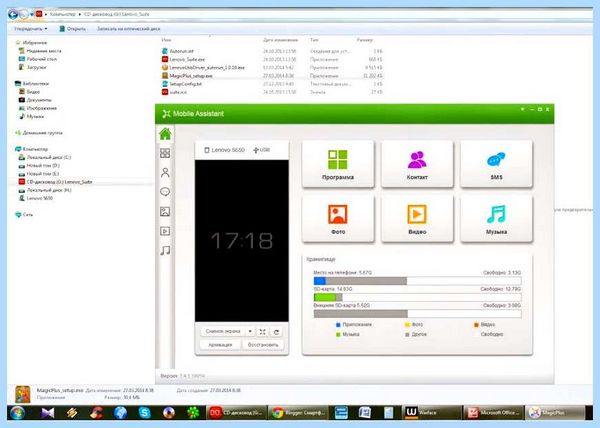This screenshot has width=600, height=428.
Task: Click the phone screen preview showing 17:18
Action: coord(242,241)
